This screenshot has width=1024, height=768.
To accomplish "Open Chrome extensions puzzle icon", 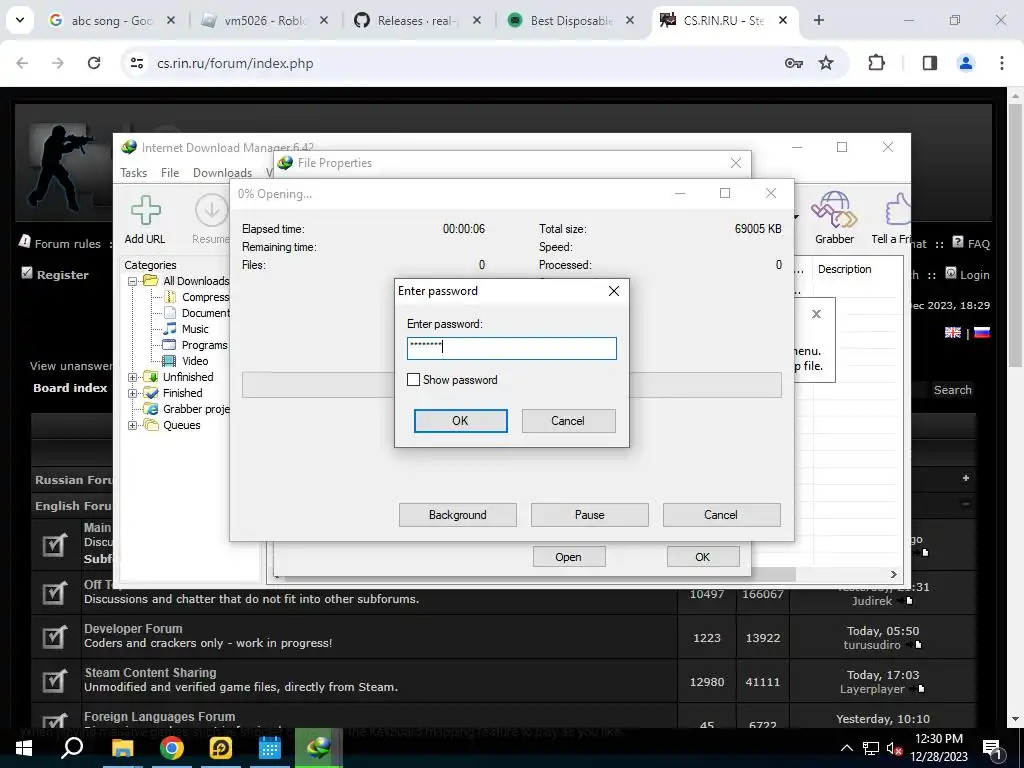I will (x=876, y=63).
